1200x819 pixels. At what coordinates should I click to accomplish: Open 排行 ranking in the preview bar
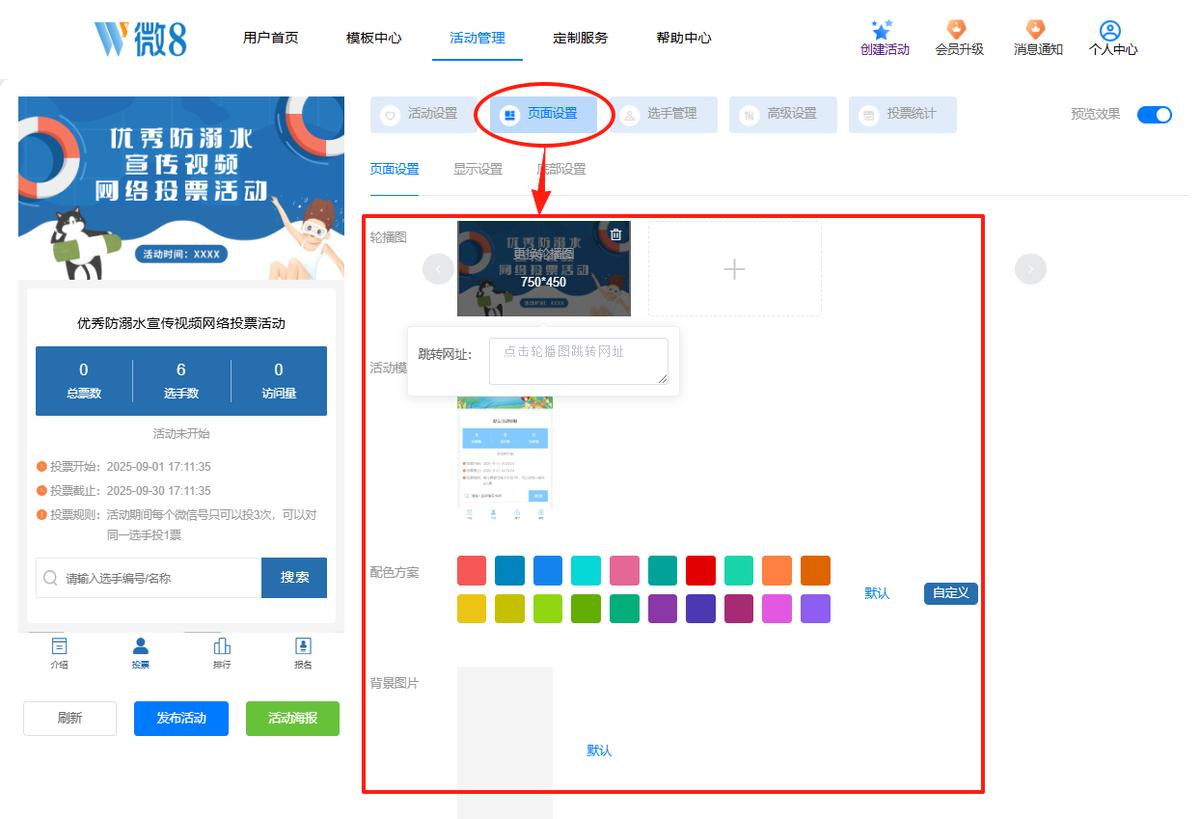222,653
